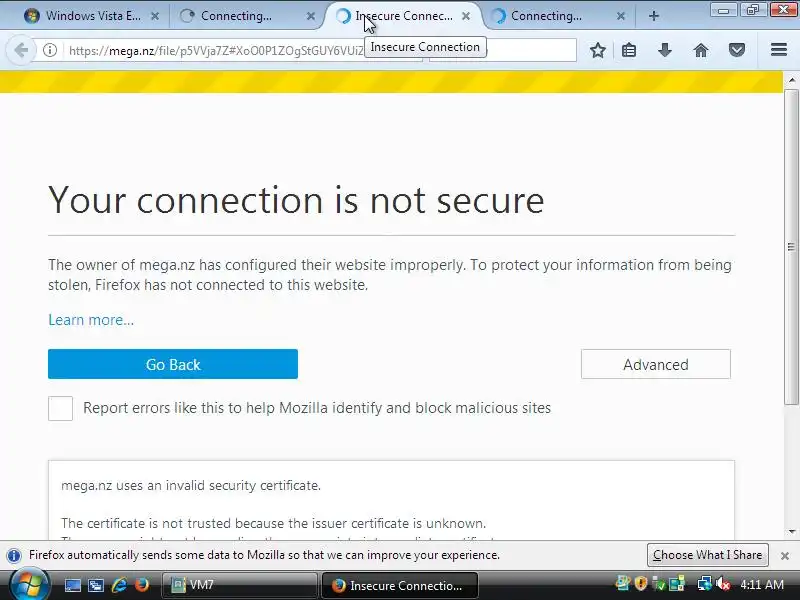Go to the Home page icon

[701, 50]
